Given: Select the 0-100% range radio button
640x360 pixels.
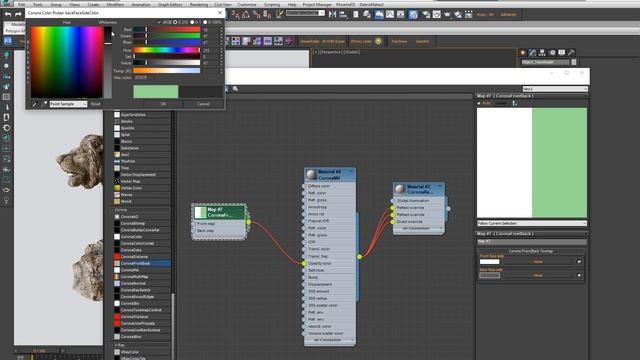Looking at the screenshot, I should (205, 22).
